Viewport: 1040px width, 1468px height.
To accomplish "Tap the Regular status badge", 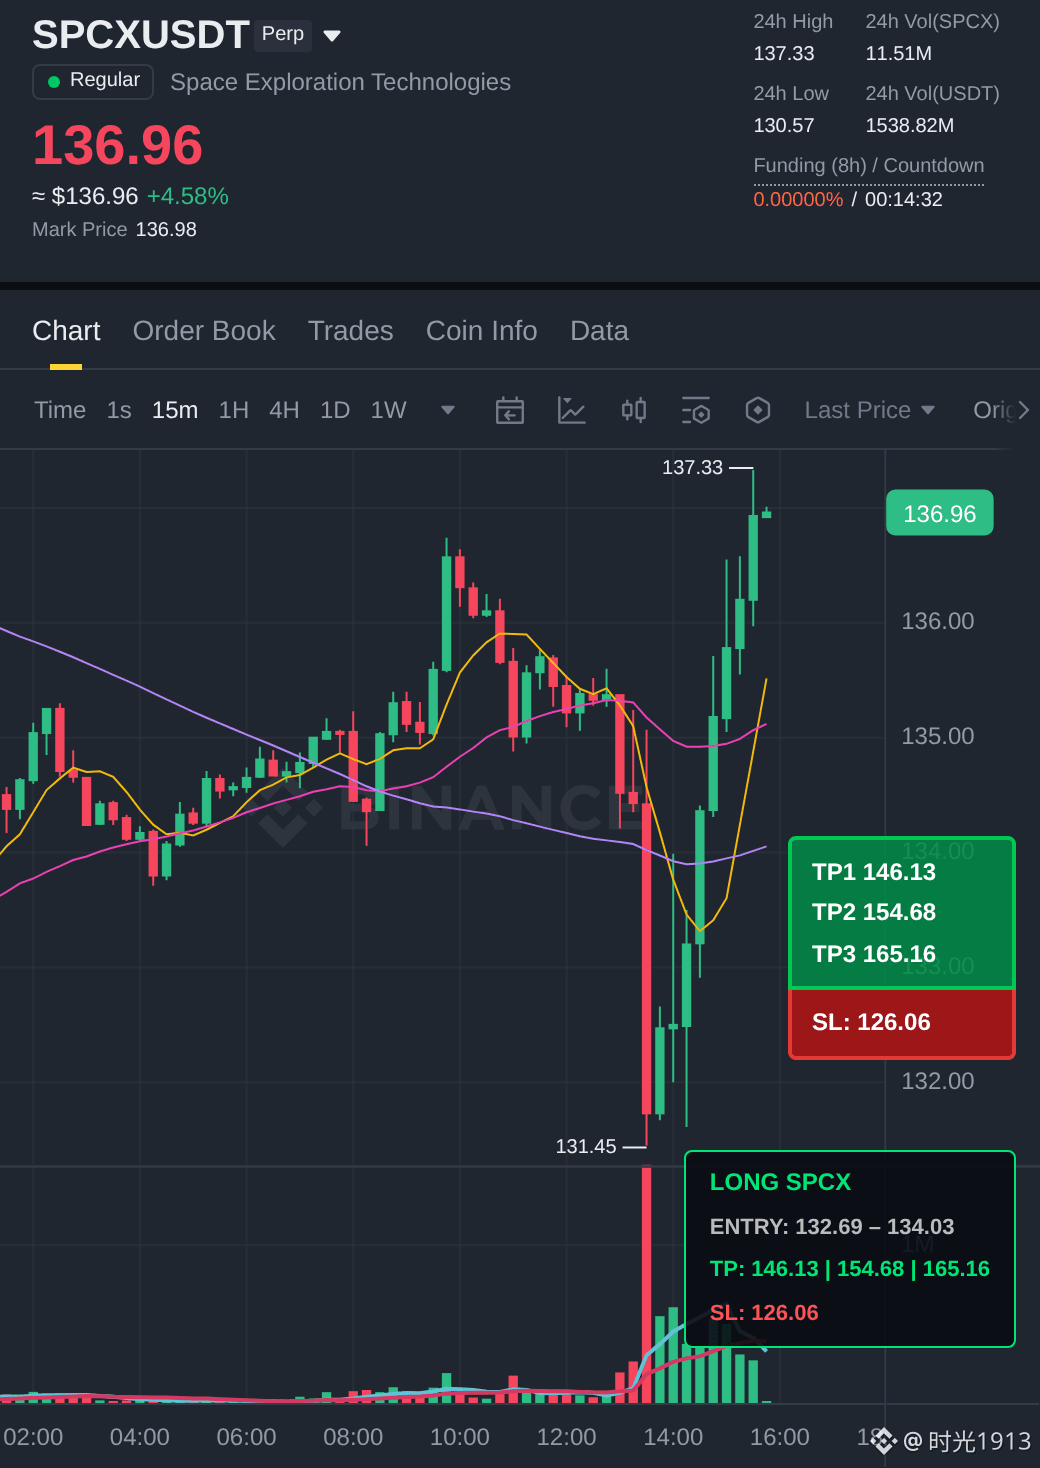I will click(93, 81).
